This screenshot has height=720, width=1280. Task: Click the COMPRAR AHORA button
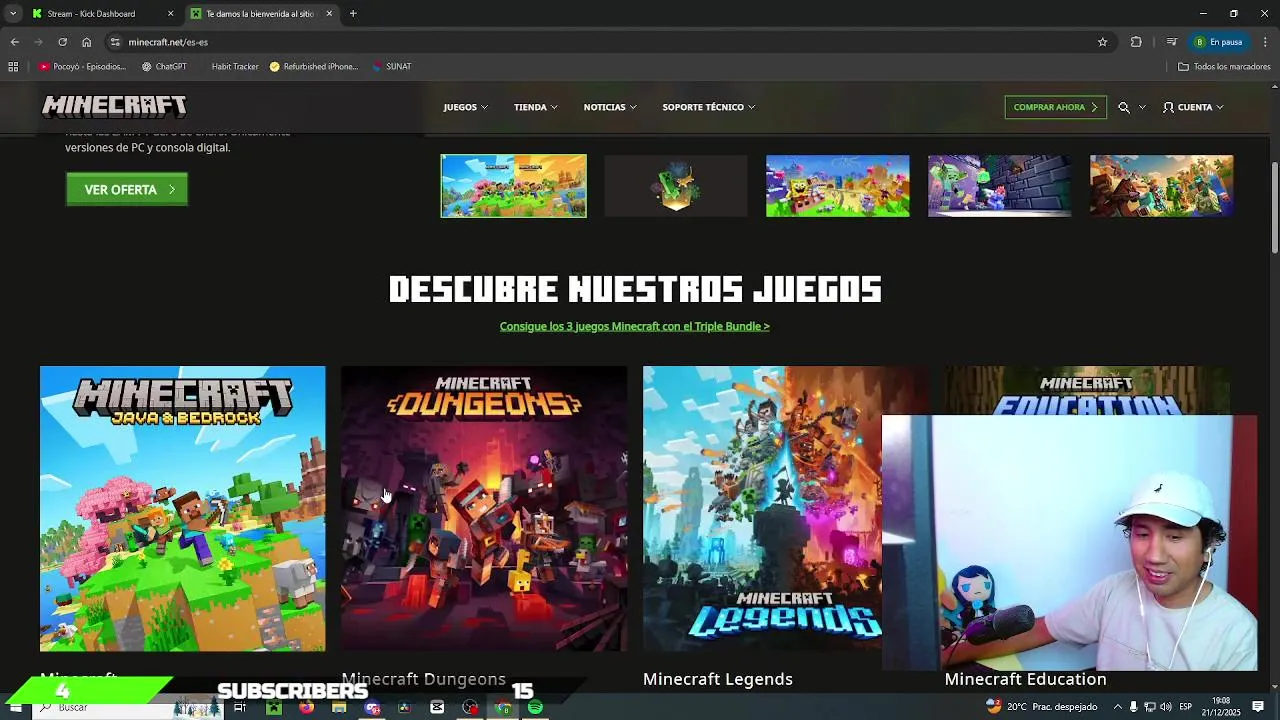tap(1055, 107)
